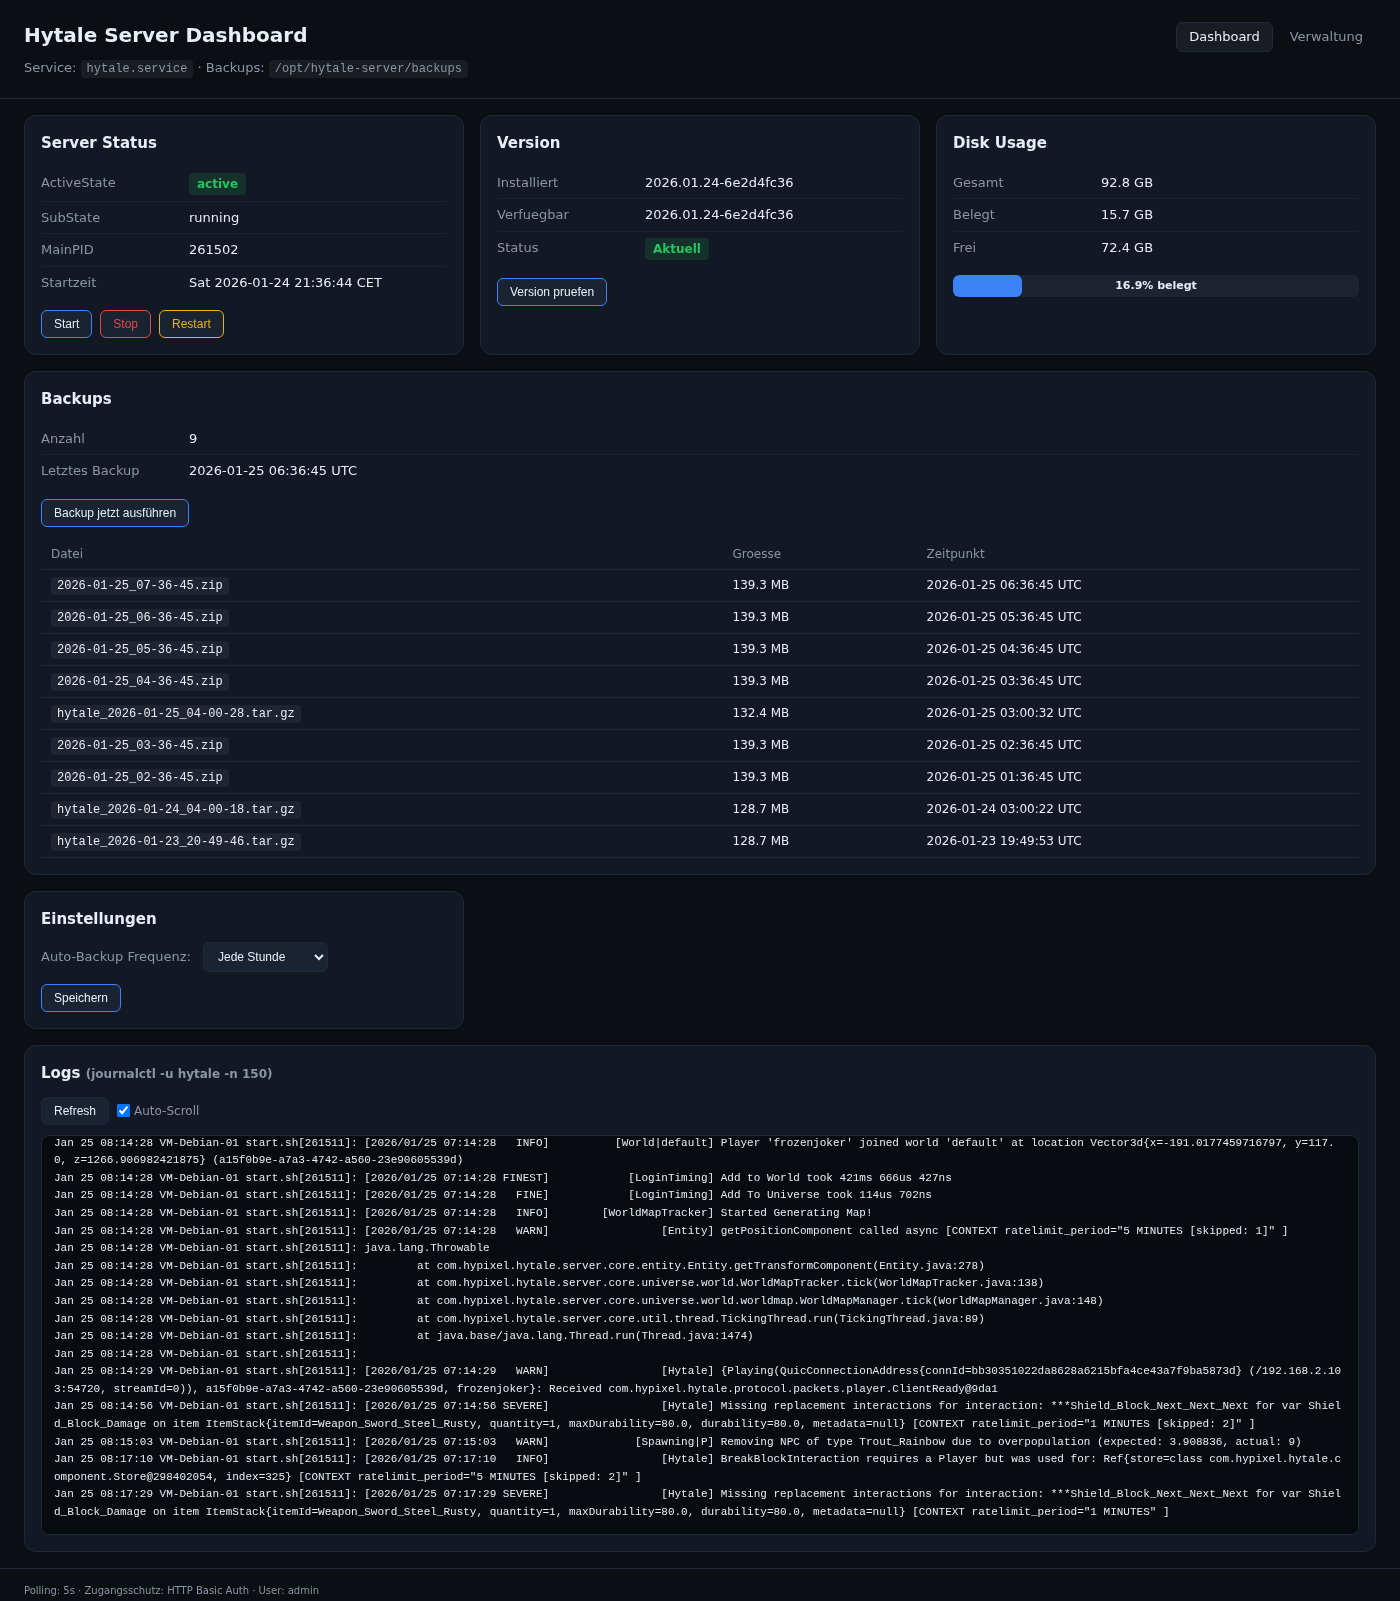This screenshot has width=1400, height=1601.
Task: Click Version pruefen button
Action: click(552, 292)
